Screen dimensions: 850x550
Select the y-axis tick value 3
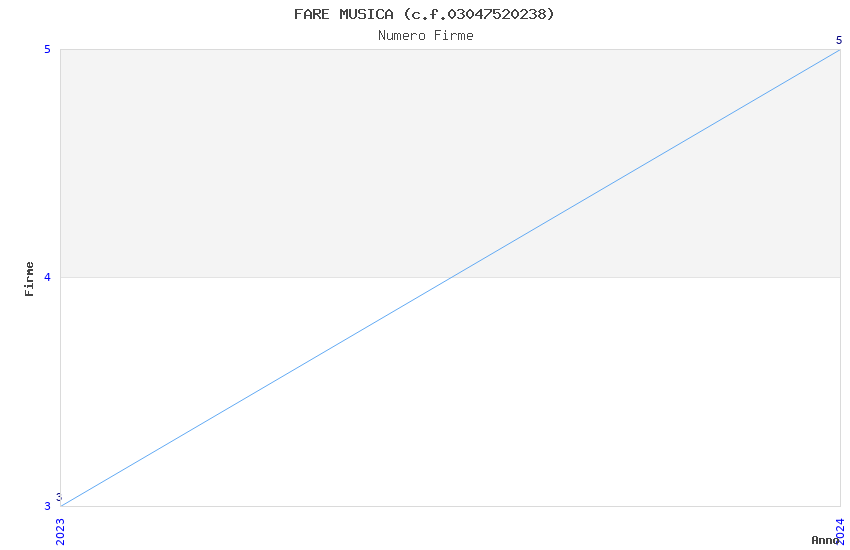pos(47,506)
